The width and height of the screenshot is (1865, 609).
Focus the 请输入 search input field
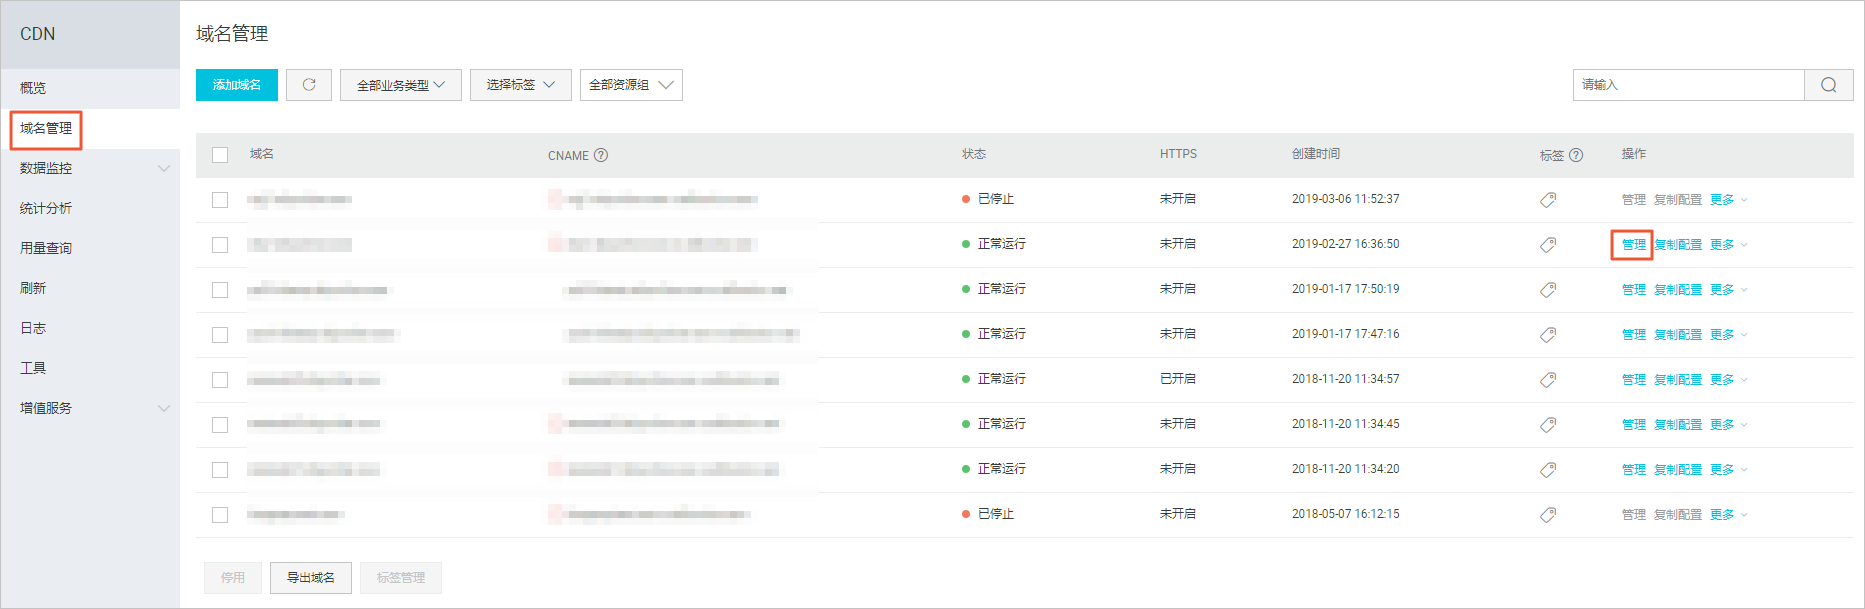pyautogui.click(x=1688, y=85)
